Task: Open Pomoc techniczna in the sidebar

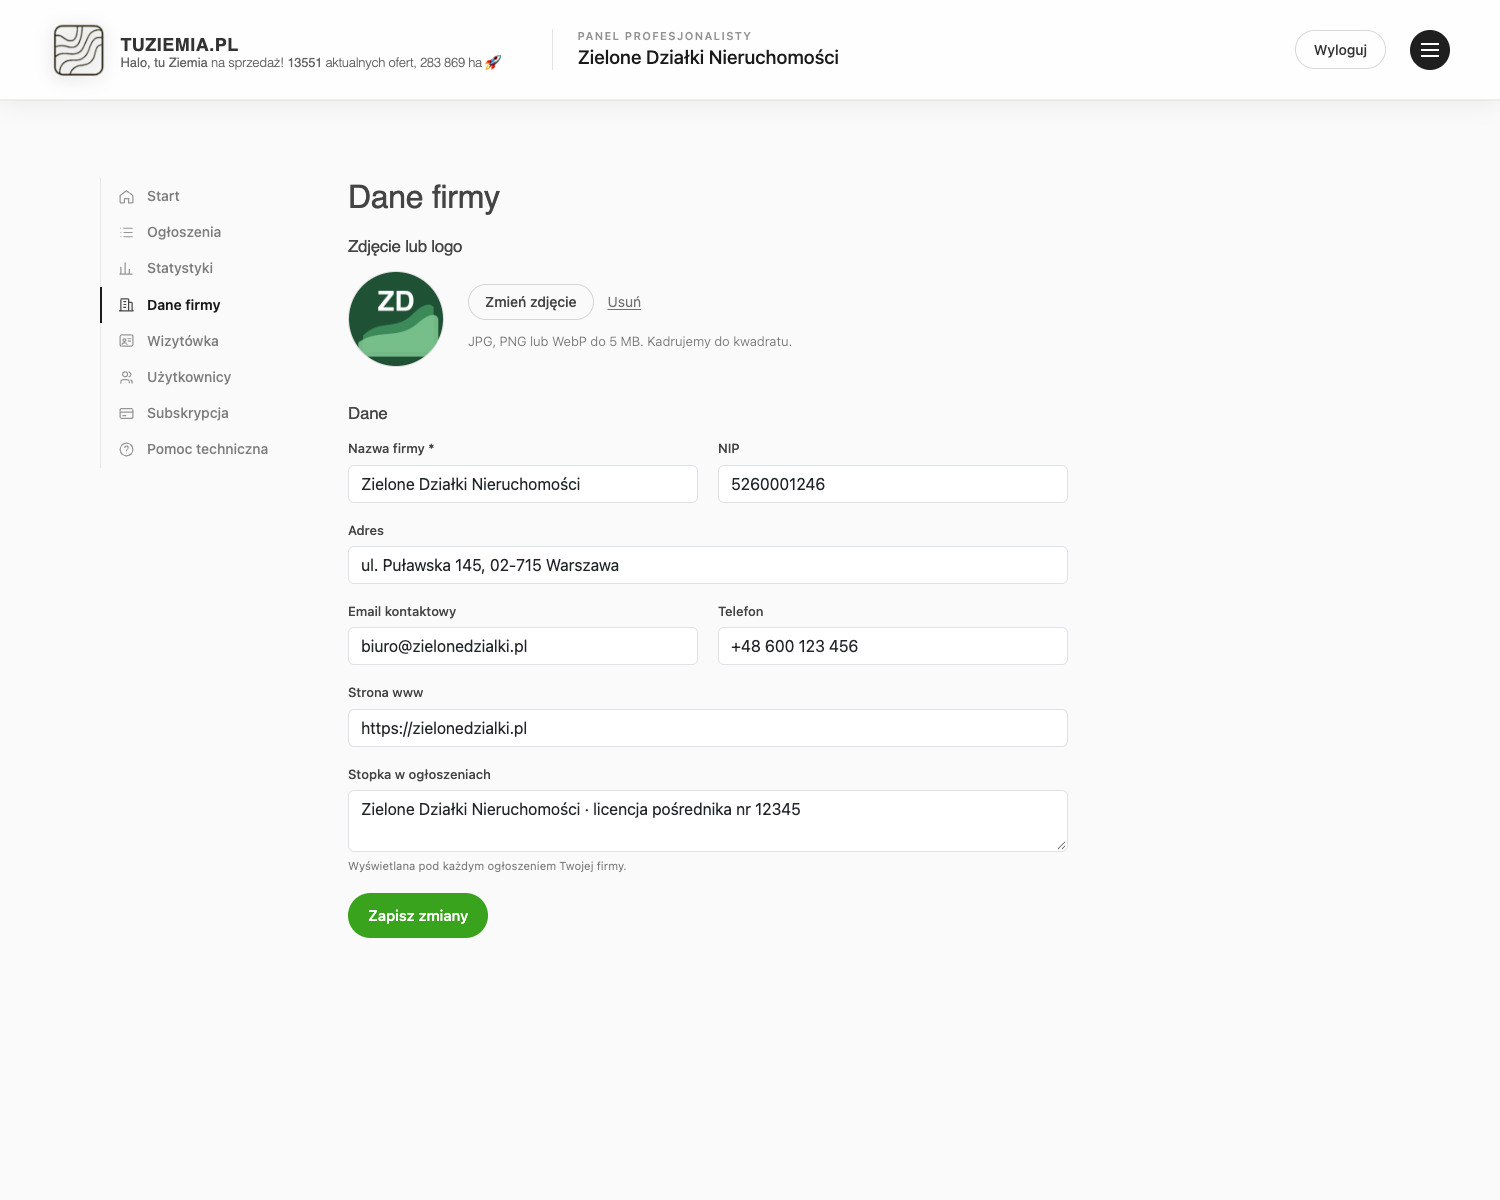Action: (x=207, y=449)
